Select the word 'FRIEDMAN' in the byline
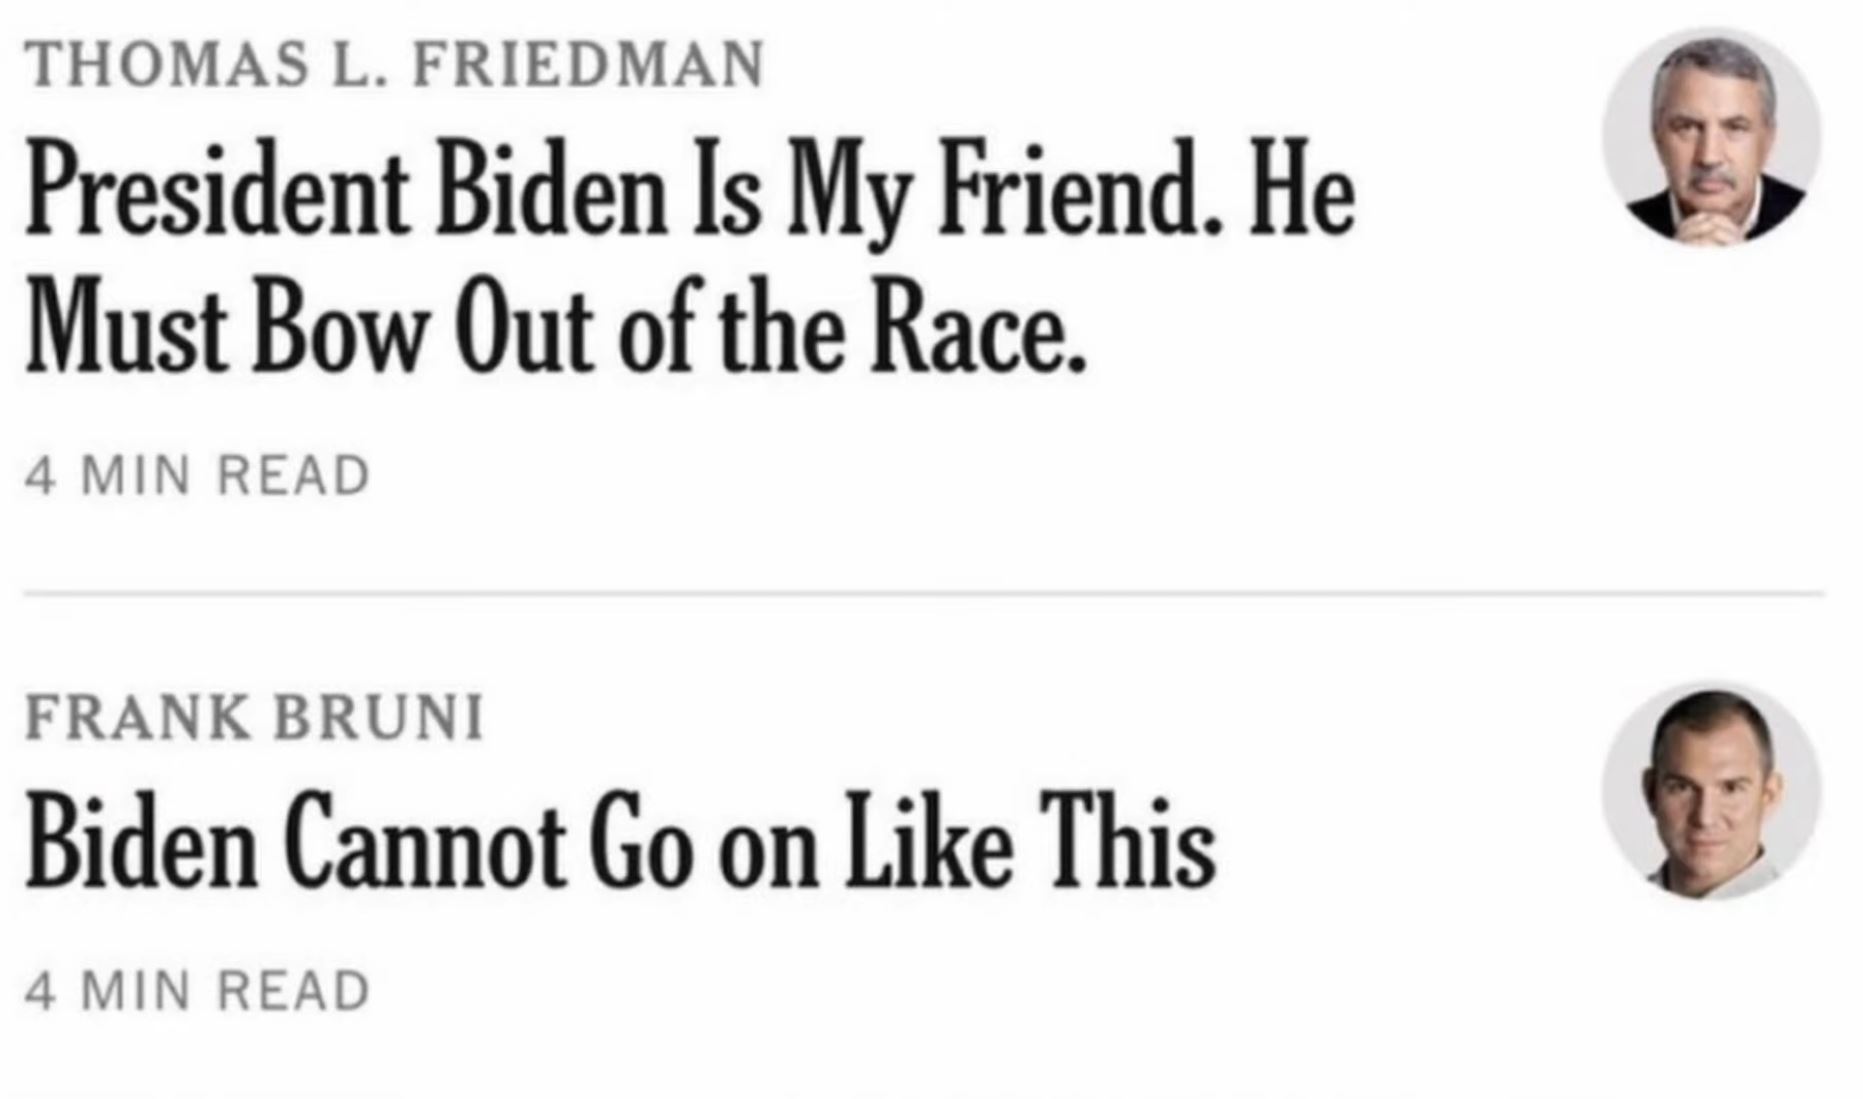This screenshot has height=1099, width=1863. click(x=588, y=63)
